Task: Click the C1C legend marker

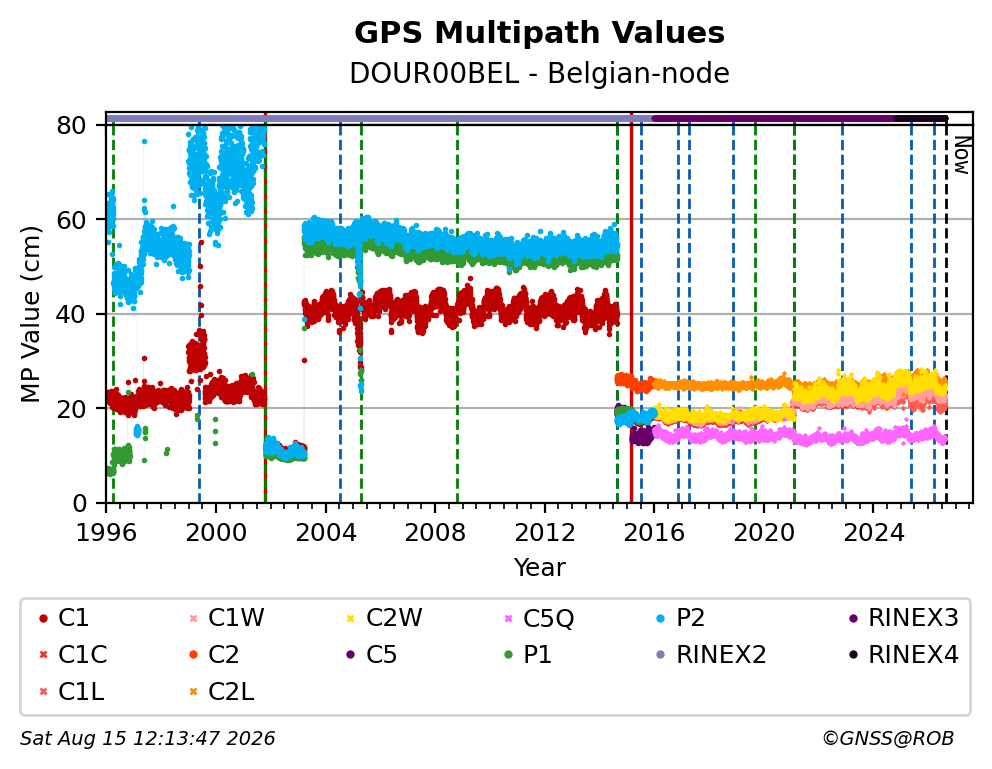Action: pos(43,655)
